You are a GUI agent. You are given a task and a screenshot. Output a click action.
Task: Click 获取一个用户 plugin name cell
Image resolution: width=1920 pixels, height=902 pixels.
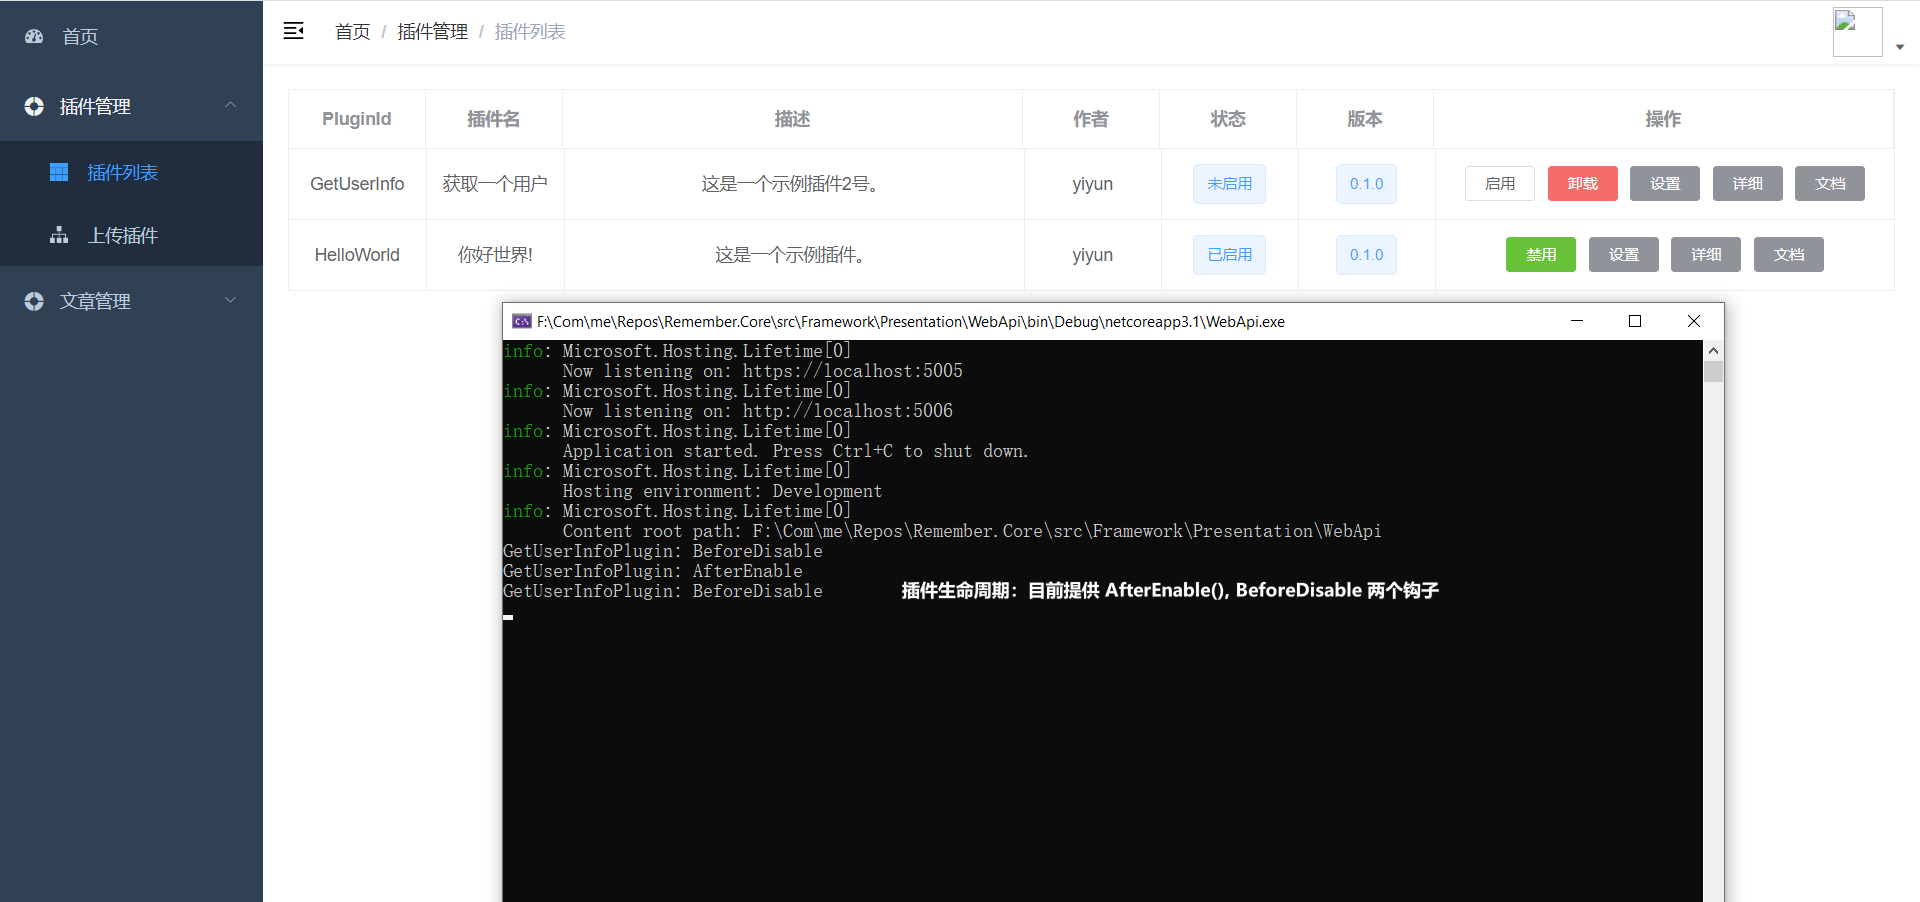[495, 184]
